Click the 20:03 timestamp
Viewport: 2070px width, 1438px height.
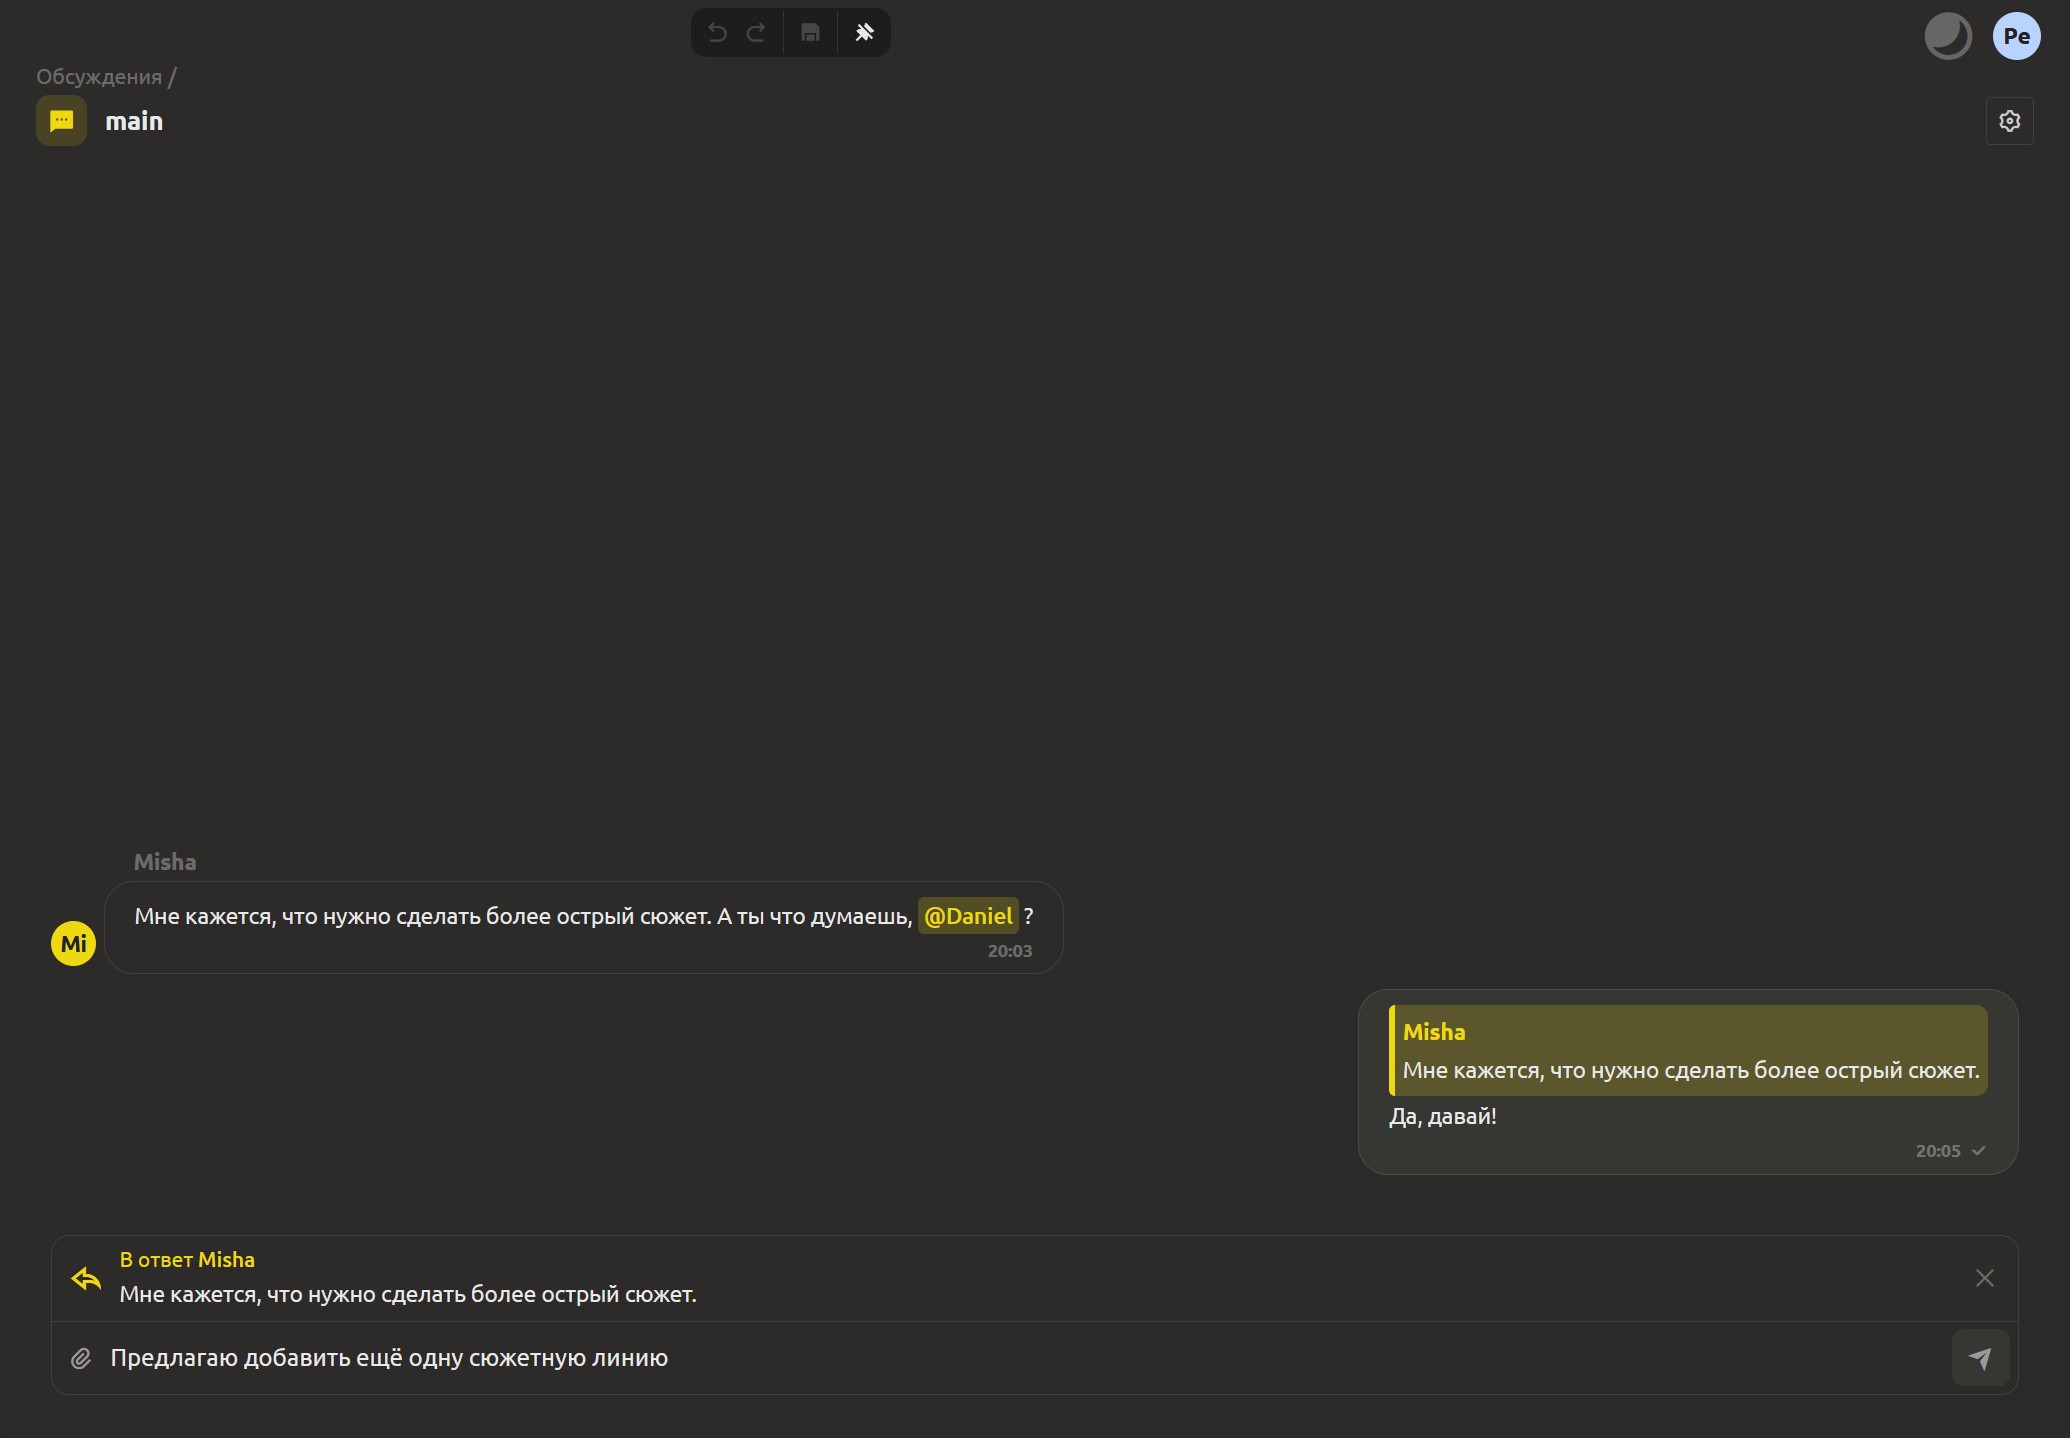tap(1009, 951)
